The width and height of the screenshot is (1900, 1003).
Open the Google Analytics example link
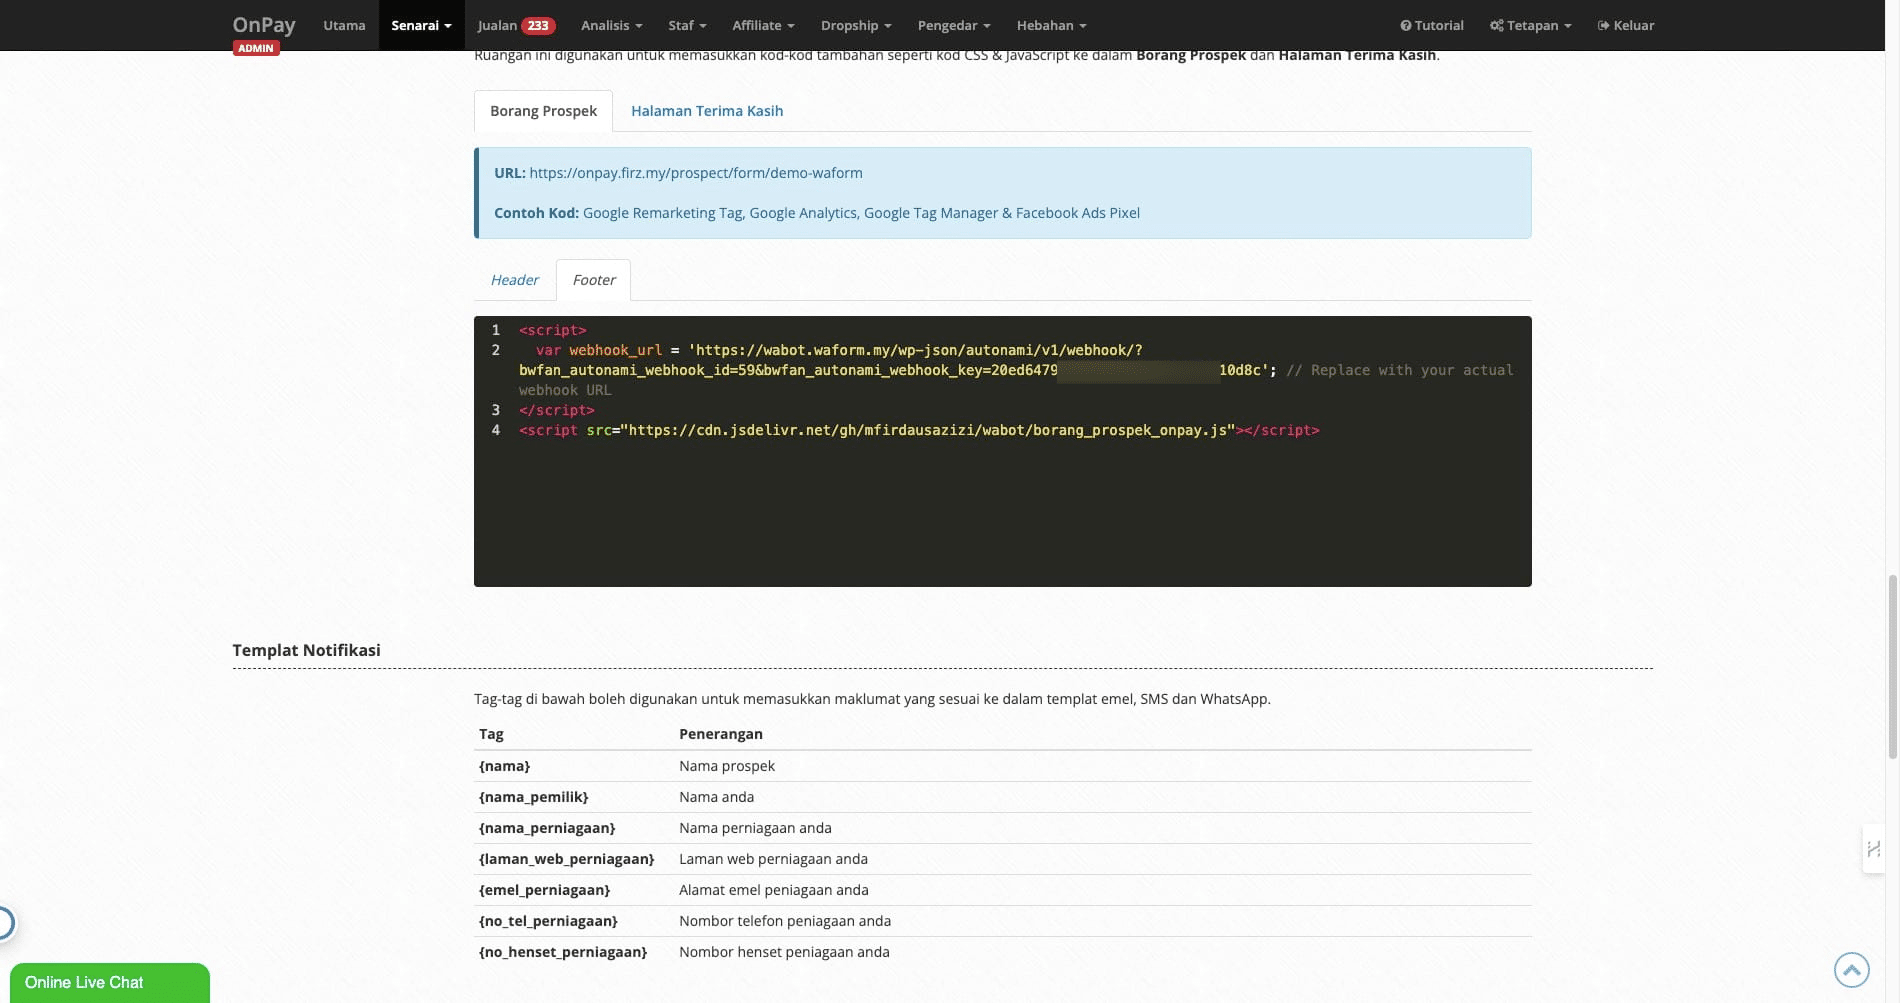pos(803,213)
